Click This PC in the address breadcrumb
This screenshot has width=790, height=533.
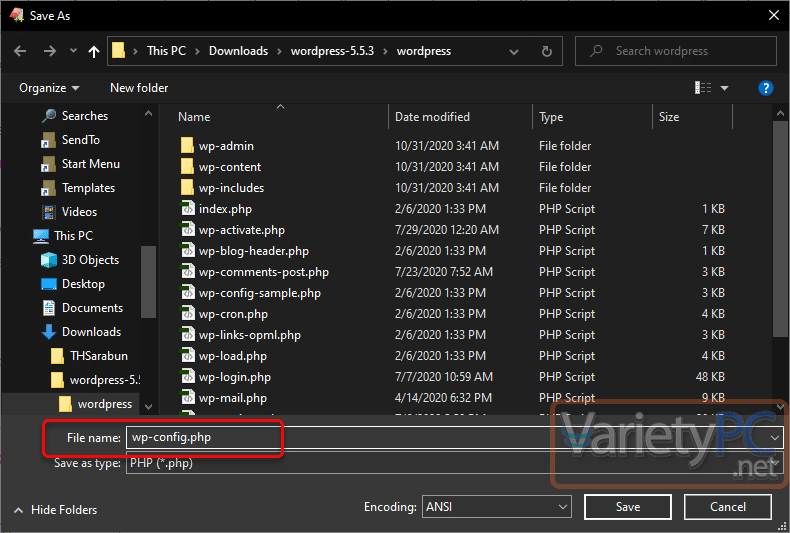tap(166, 51)
